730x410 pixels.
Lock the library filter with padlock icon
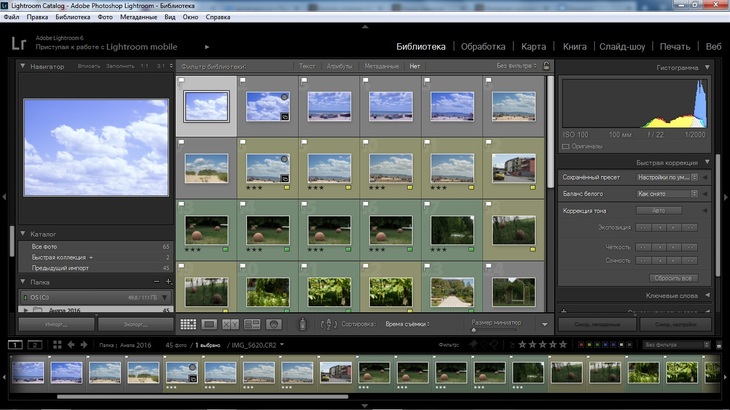point(547,65)
